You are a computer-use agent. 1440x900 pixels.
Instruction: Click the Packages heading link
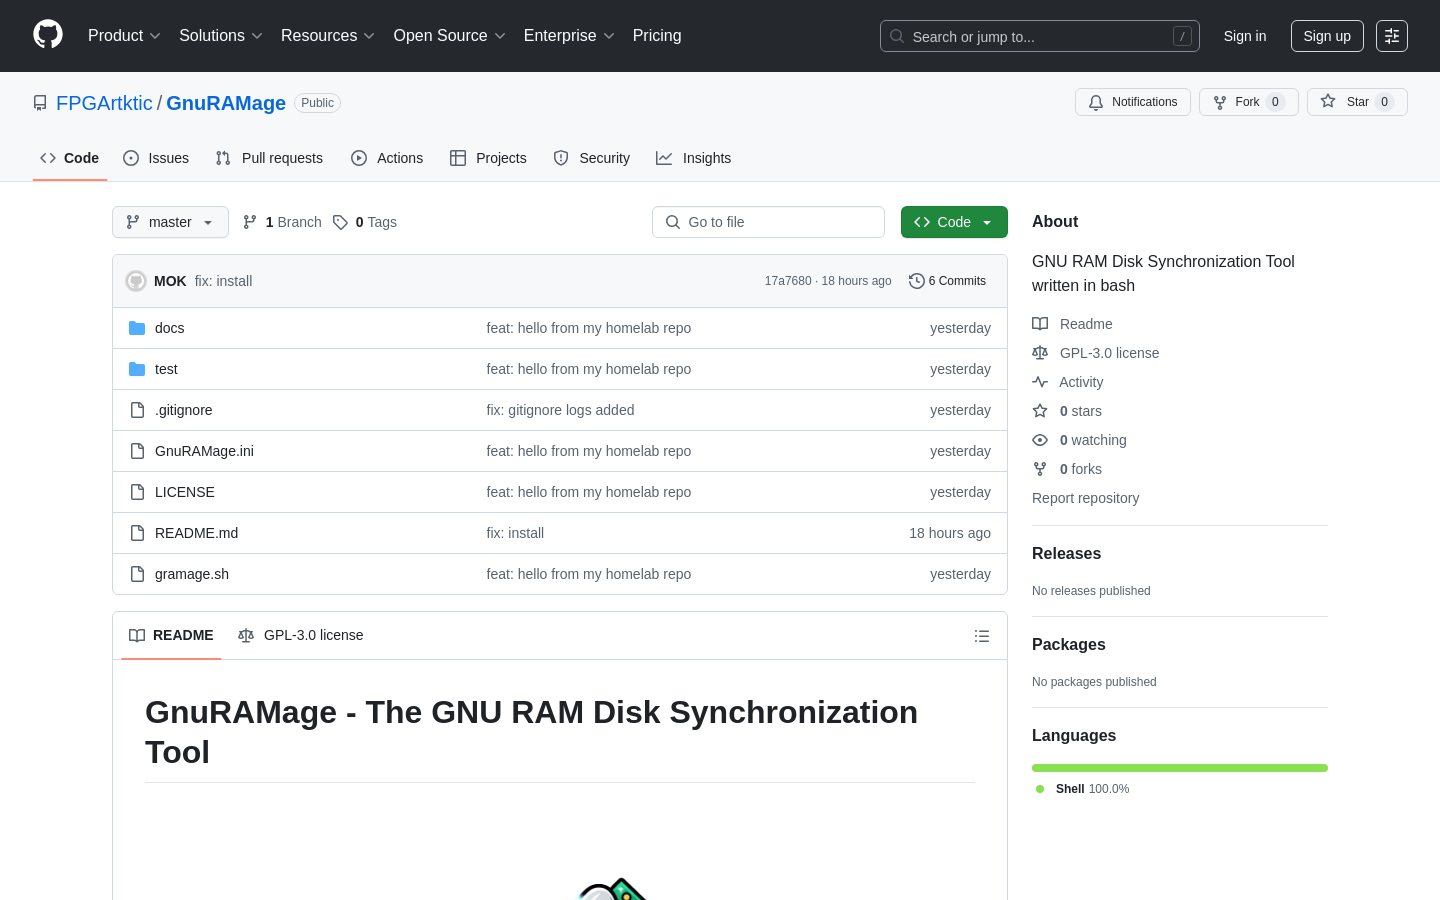pos(1069,645)
